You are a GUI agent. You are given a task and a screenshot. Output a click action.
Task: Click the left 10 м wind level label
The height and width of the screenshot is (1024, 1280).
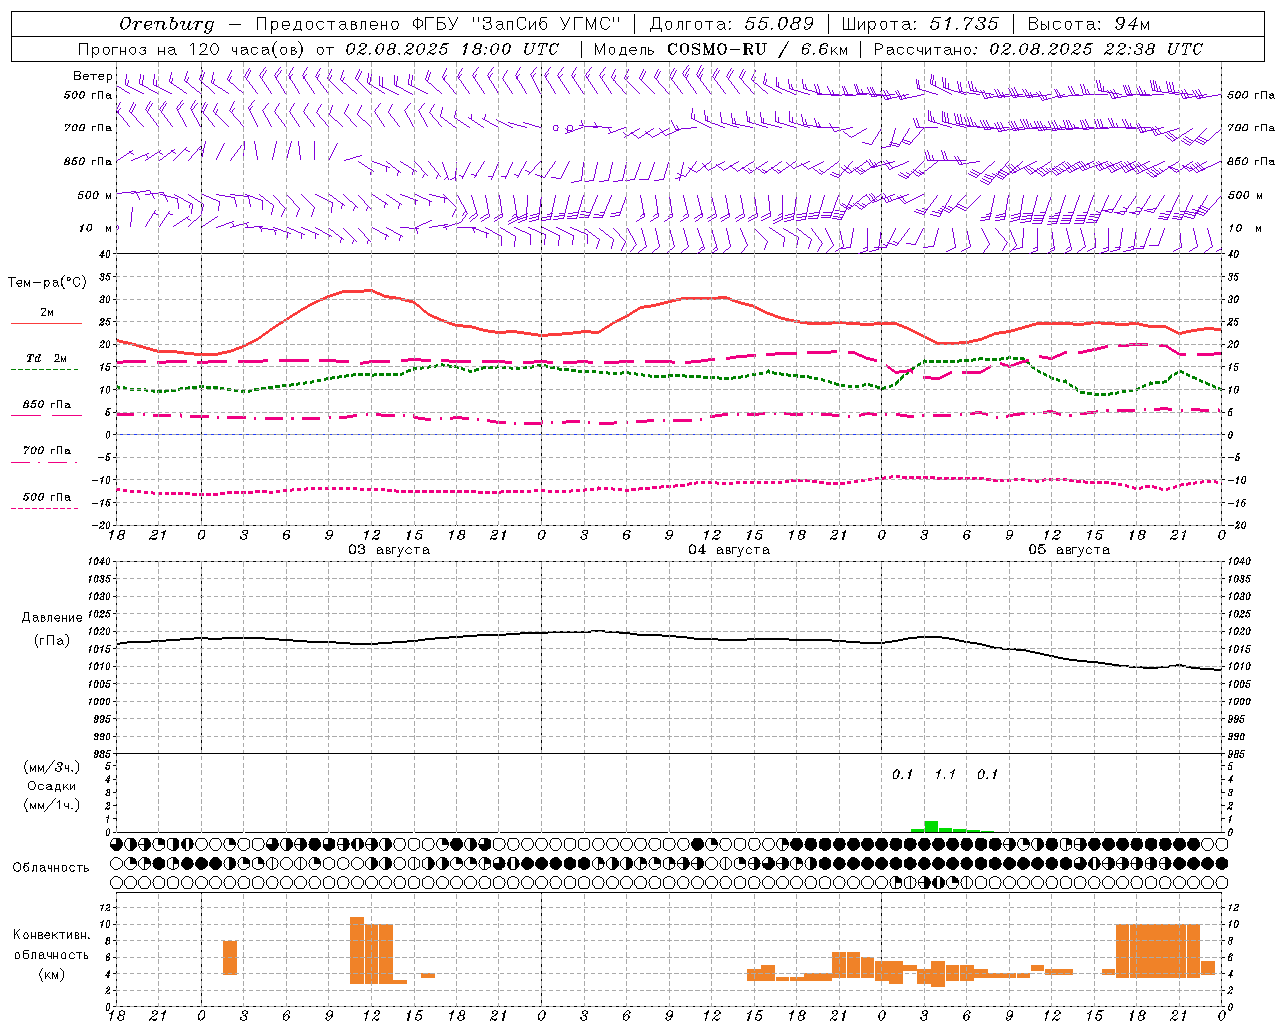[96, 229]
